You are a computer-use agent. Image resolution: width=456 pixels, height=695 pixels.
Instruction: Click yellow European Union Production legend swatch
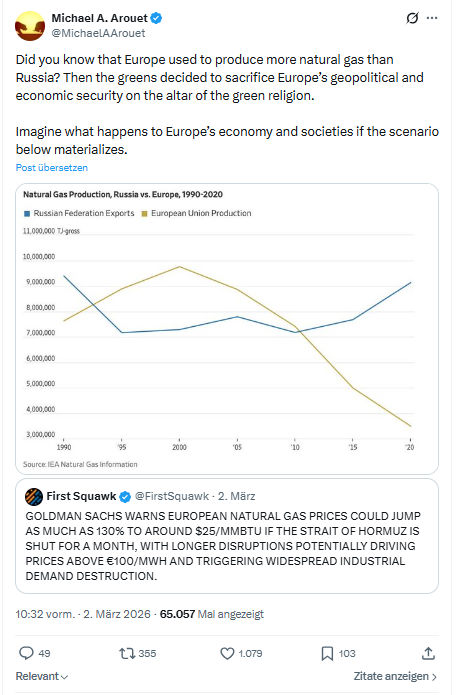pyautogui.click(x=144, y=214)
